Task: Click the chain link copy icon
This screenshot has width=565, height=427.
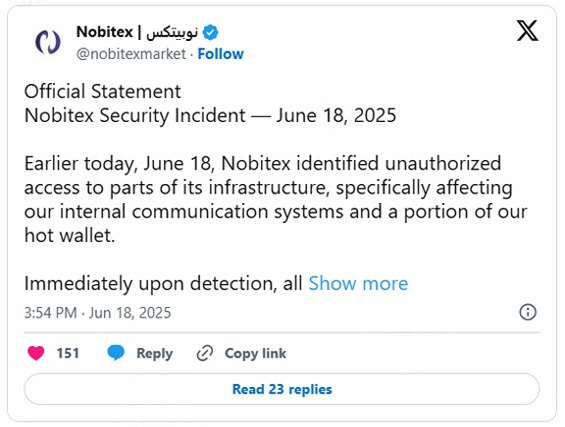Action: tap(205, 353)
